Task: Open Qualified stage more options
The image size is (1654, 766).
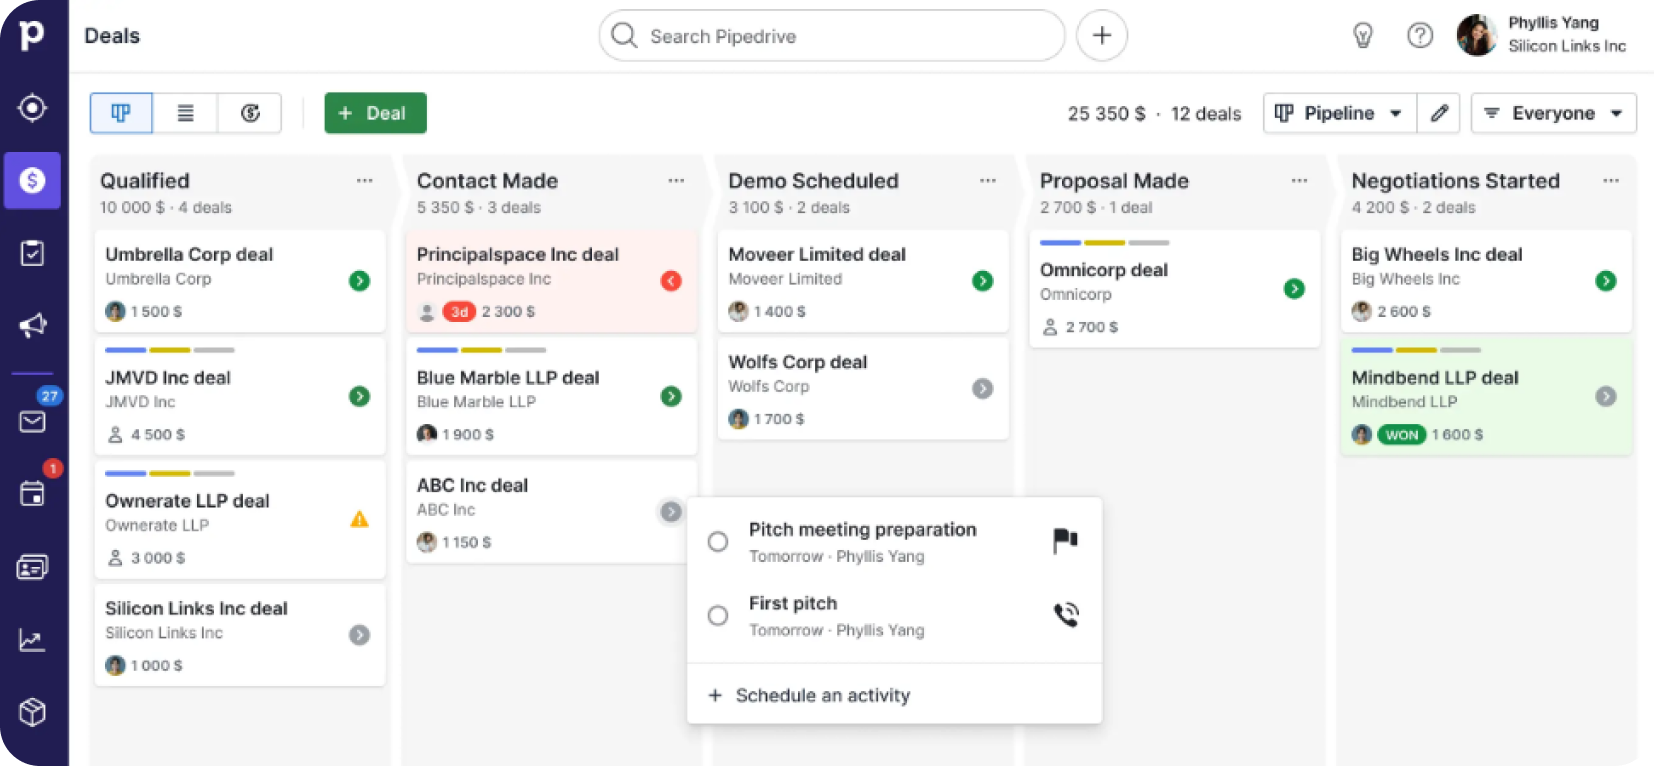Action: pyautogui.click(x=364, y=181)
